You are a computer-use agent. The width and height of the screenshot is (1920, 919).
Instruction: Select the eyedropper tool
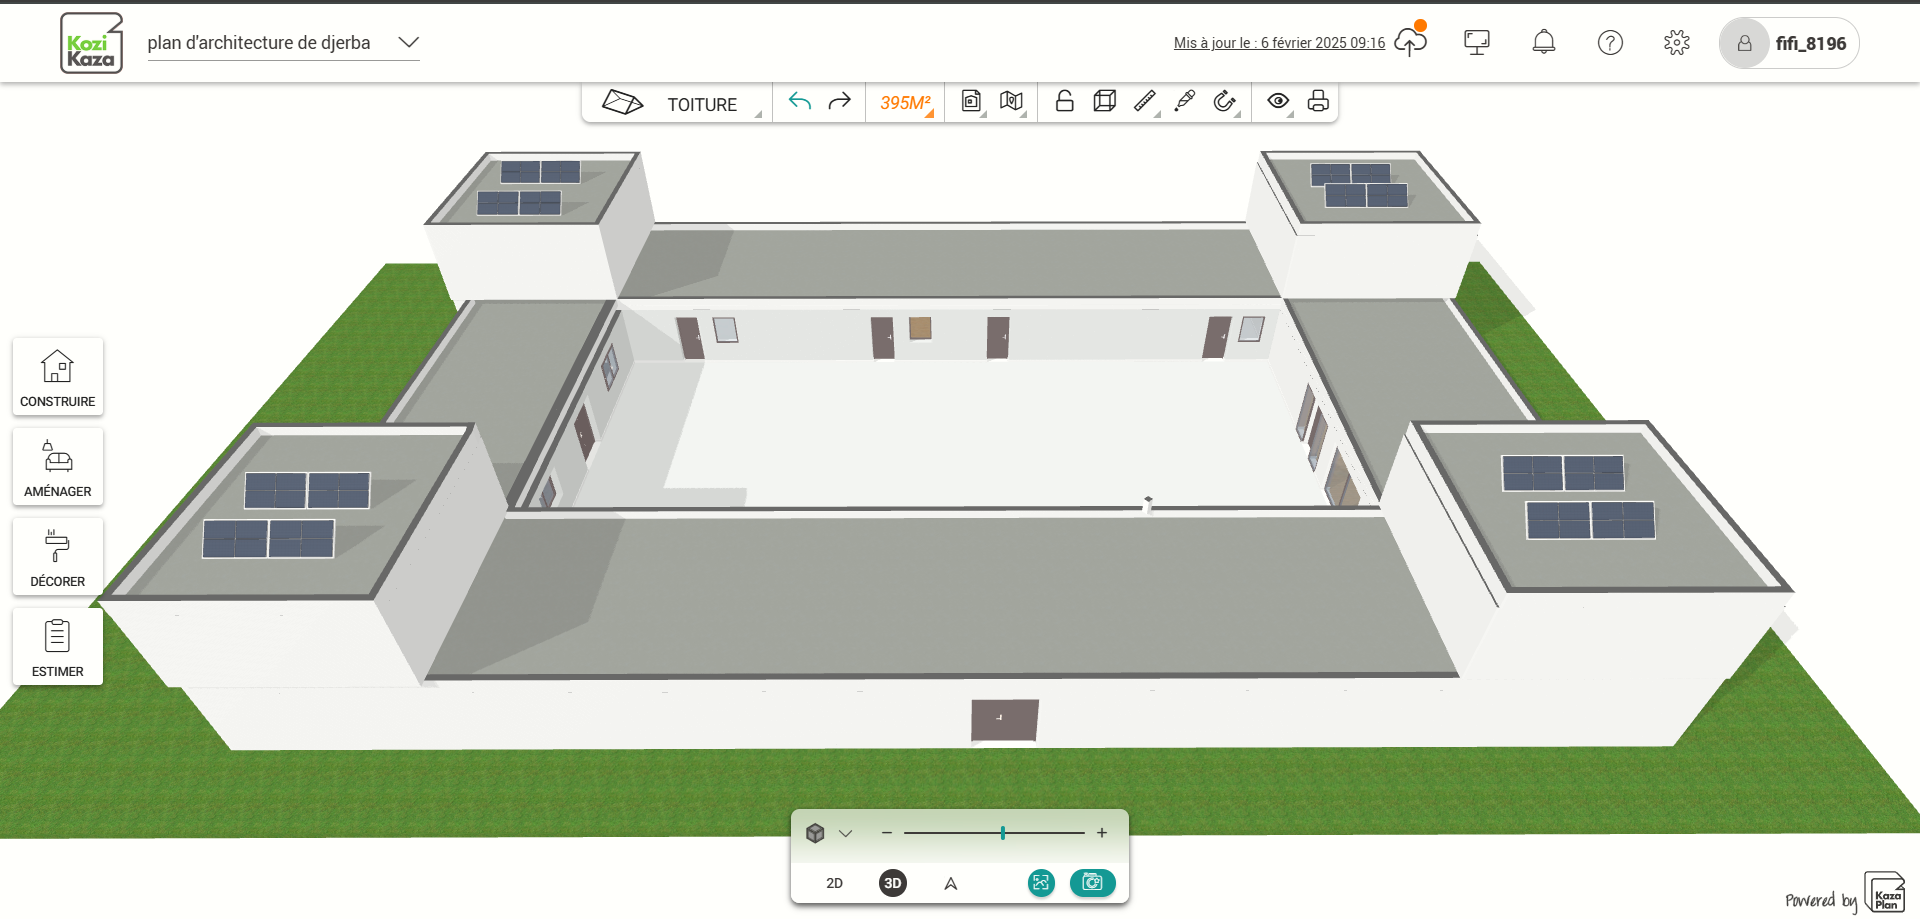pyautogui.click(x=1185, y=102)
